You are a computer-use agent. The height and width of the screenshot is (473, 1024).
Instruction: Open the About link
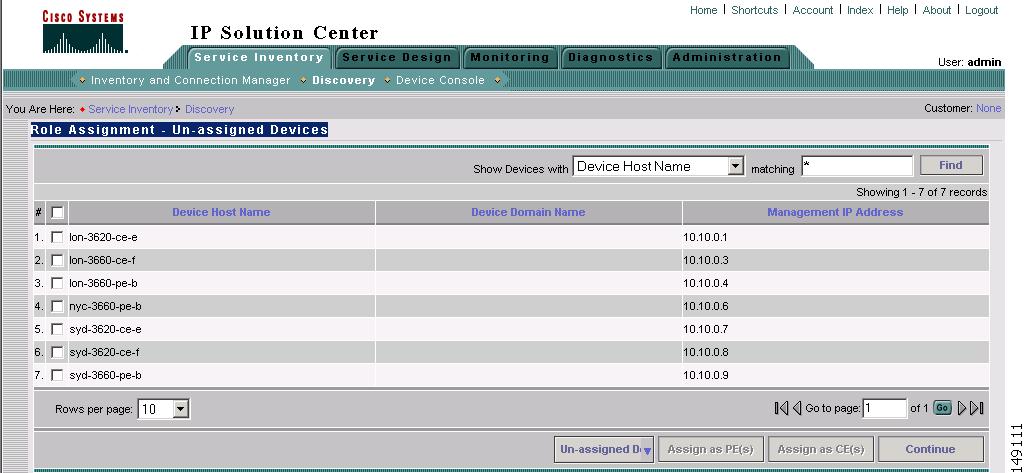click(936, 10)
